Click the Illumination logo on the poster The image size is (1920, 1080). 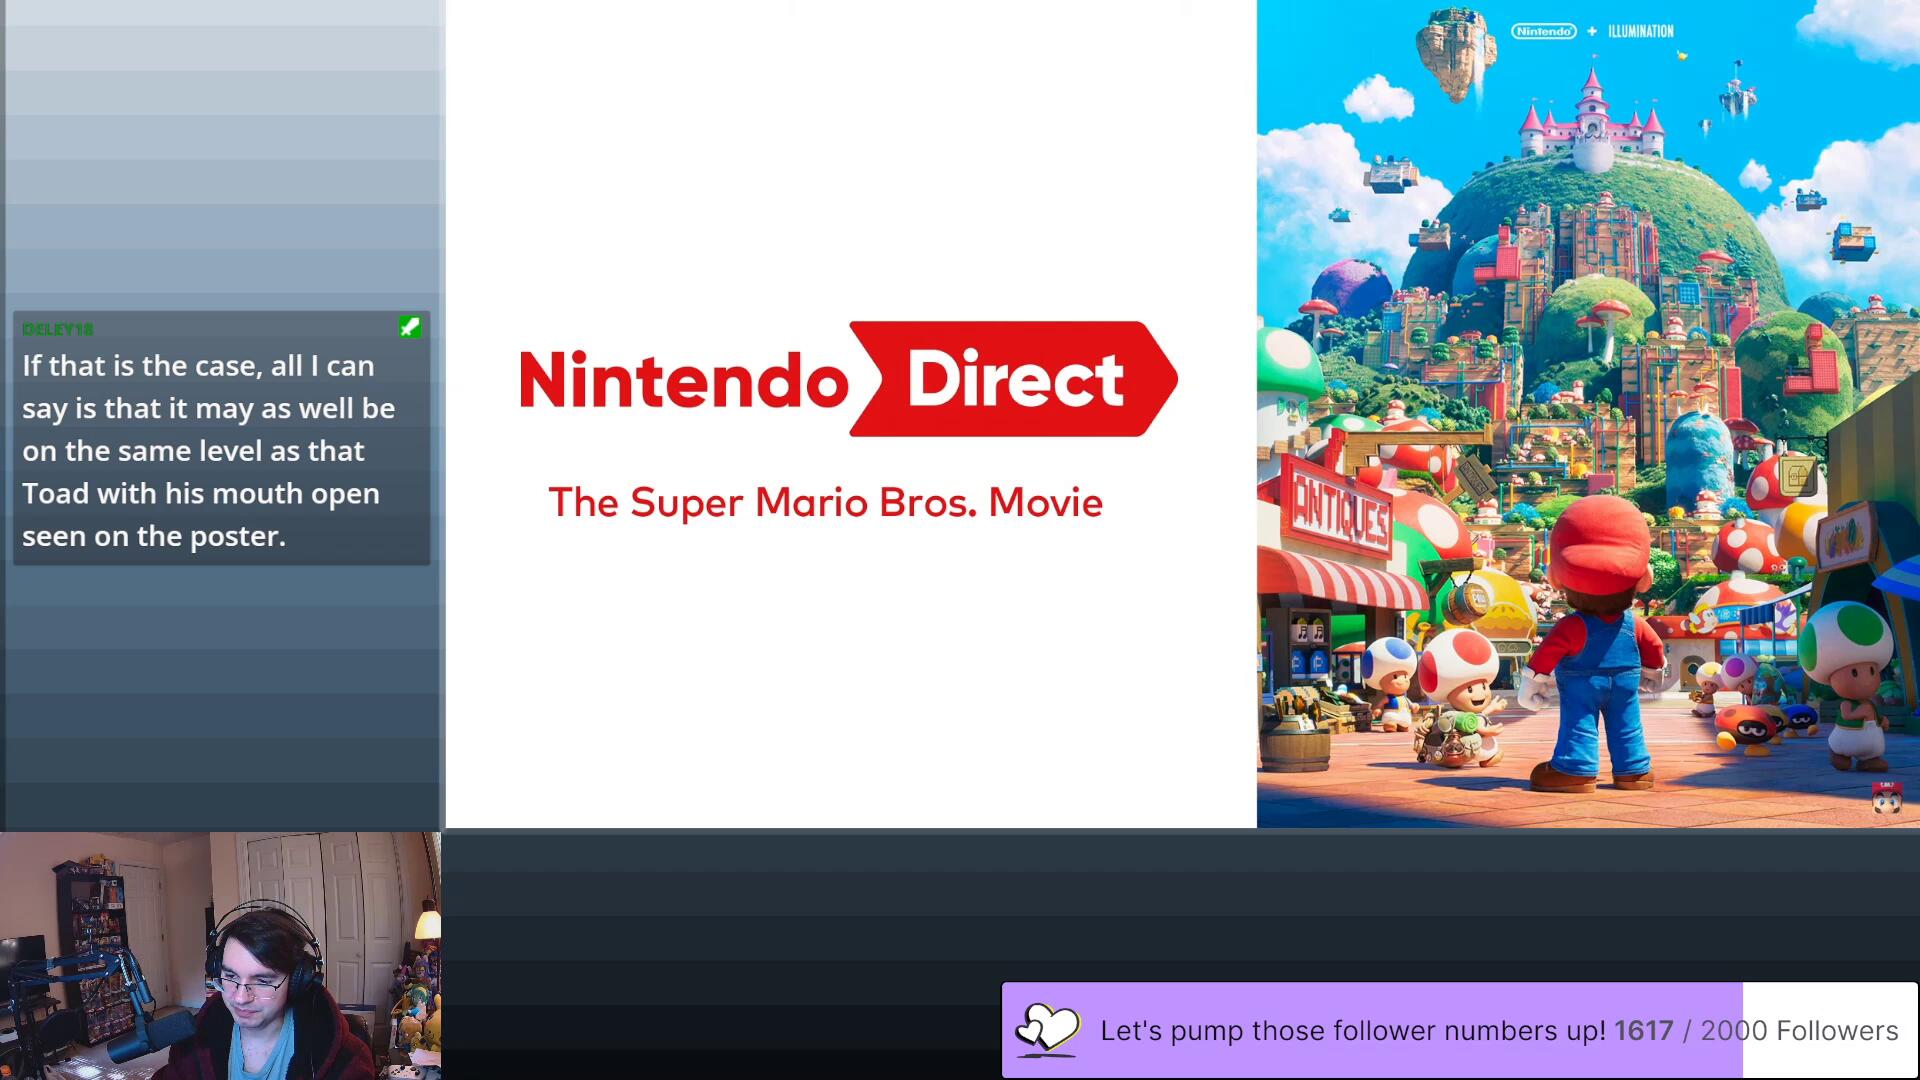pos(1640,31)
